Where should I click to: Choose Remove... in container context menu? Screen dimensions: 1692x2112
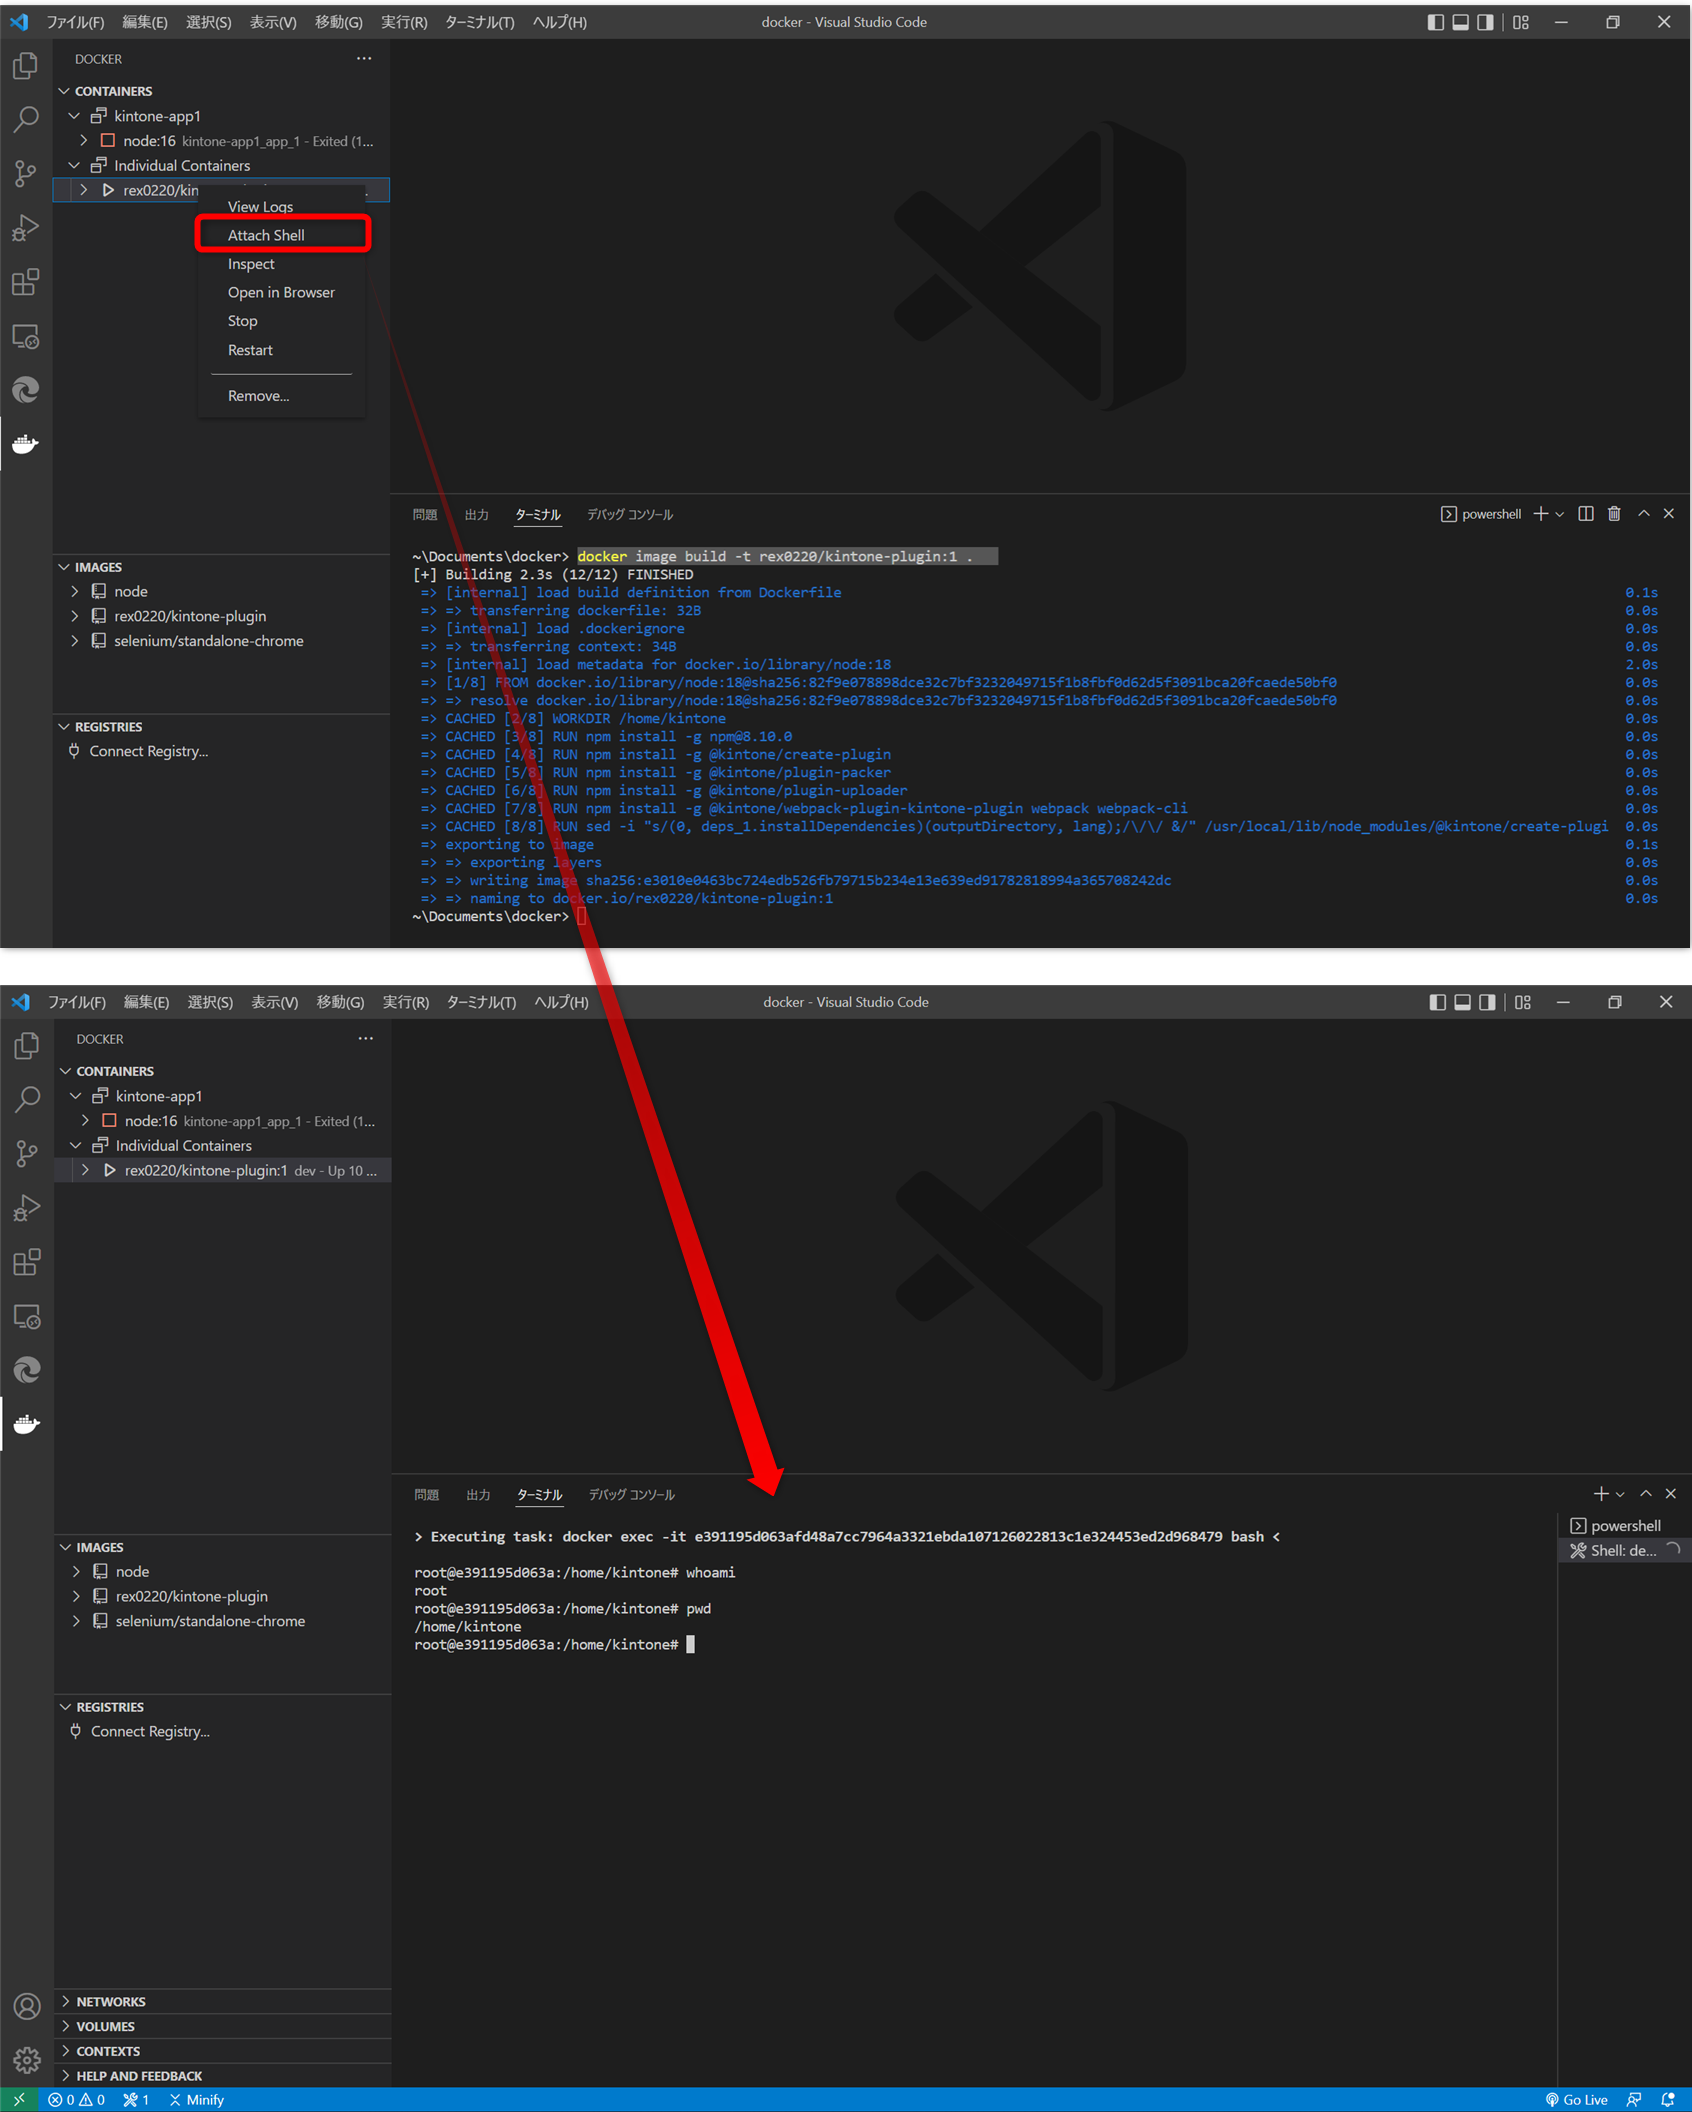click(283, 396)
